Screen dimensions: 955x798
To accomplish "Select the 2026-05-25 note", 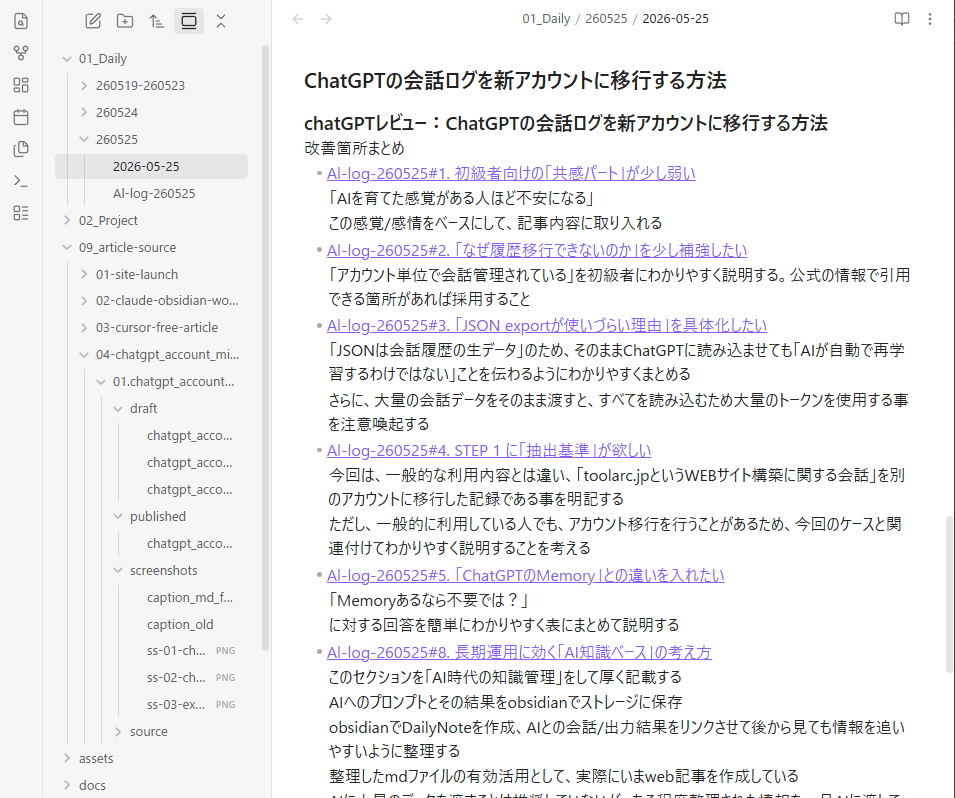I will 152,166.
